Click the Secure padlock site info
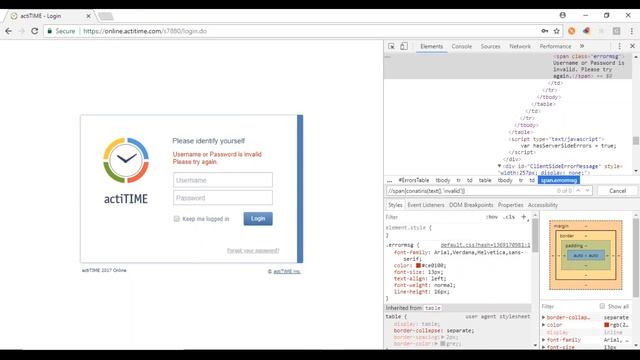640x360 pixels. (x=61, y=31)
